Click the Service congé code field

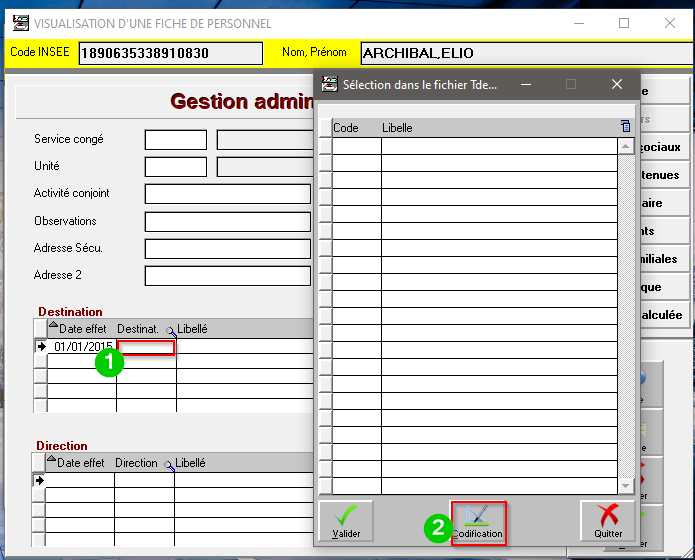(x=175, y=140)
